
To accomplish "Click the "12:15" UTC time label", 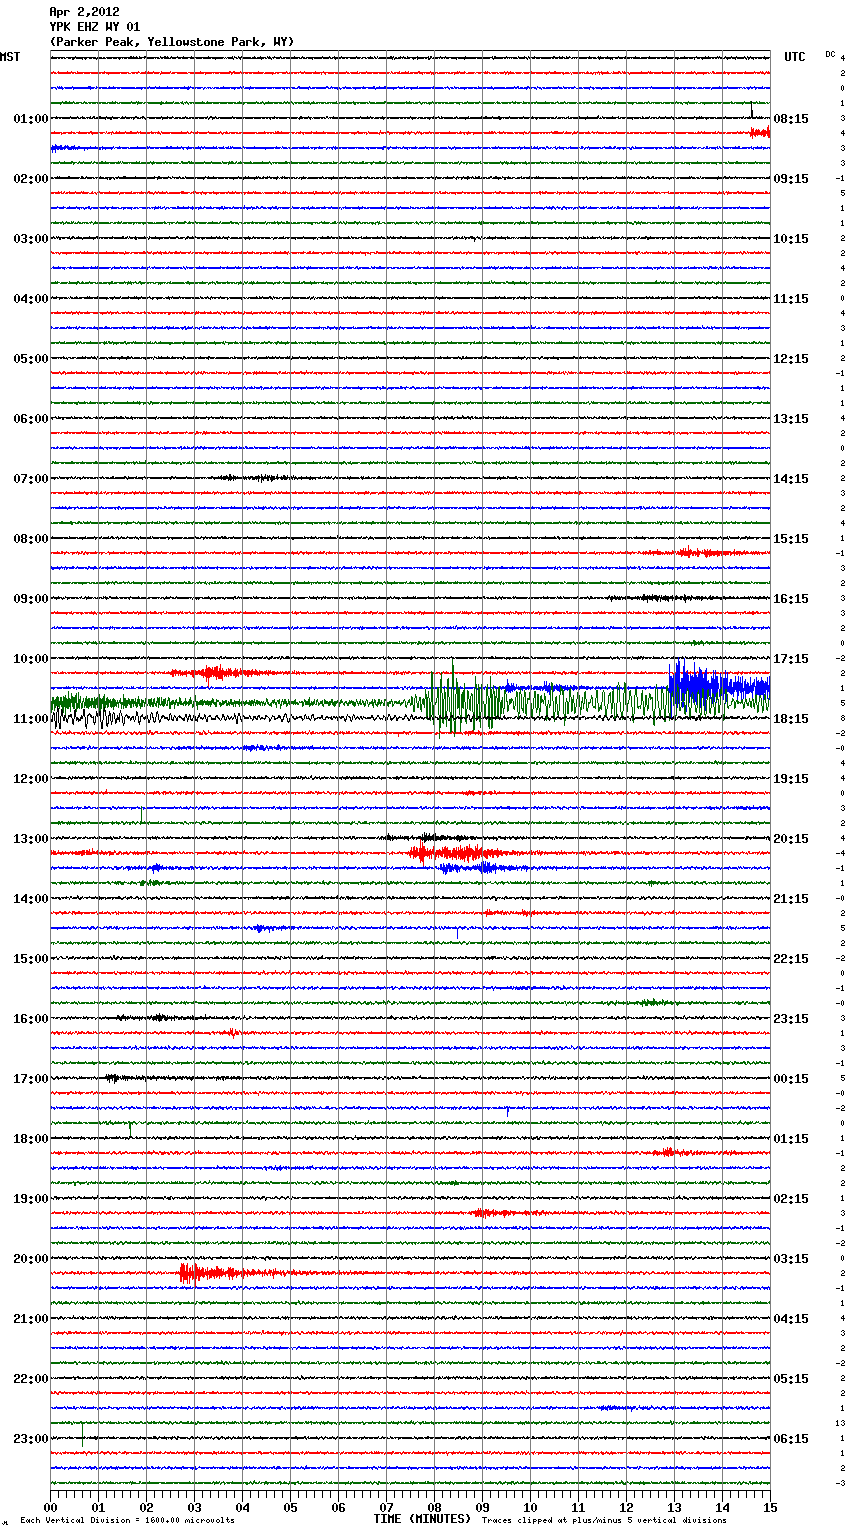I will [x=791, y=359].
